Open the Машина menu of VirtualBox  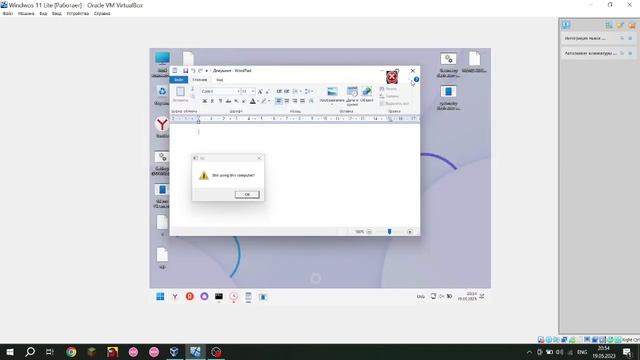26,13
